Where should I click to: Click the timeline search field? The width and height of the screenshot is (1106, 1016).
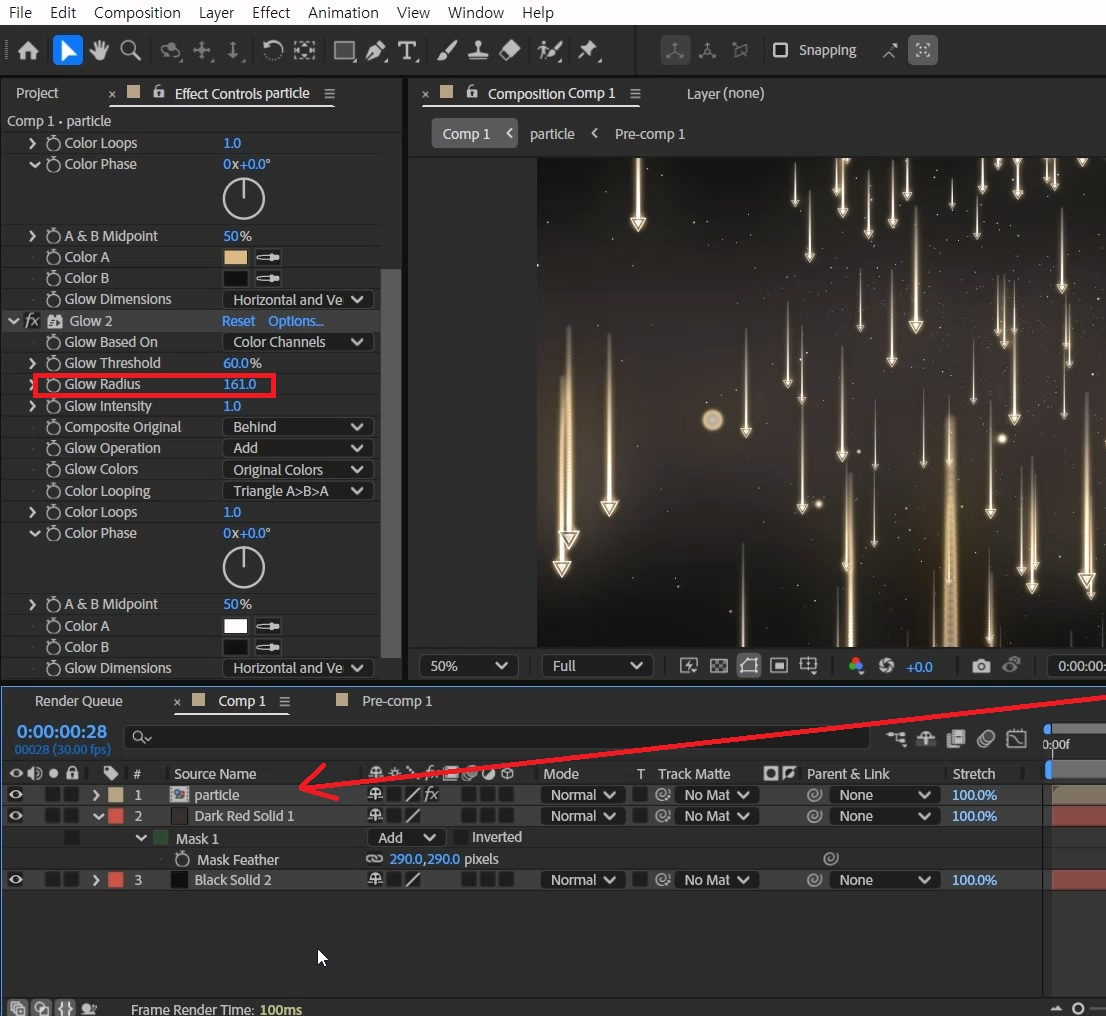pyautogui.click(x=497, y=737)
